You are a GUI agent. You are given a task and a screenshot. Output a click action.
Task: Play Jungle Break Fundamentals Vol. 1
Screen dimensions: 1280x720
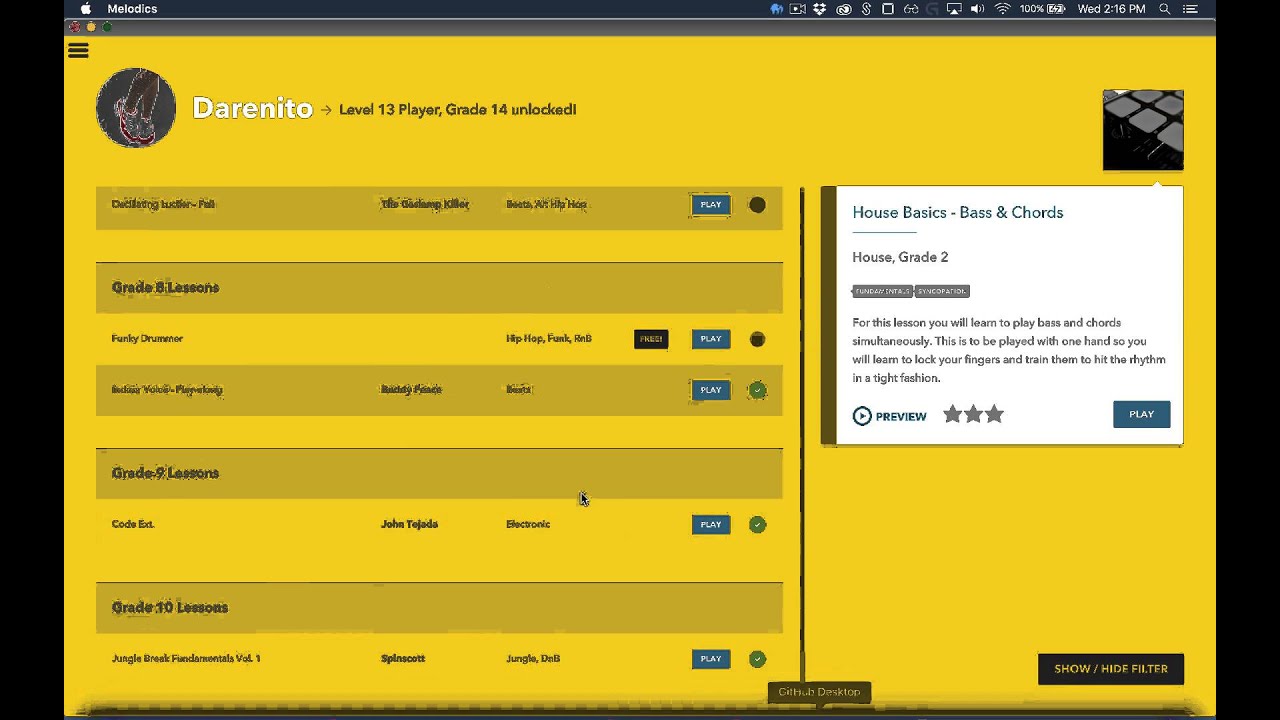tap(711, 659)
